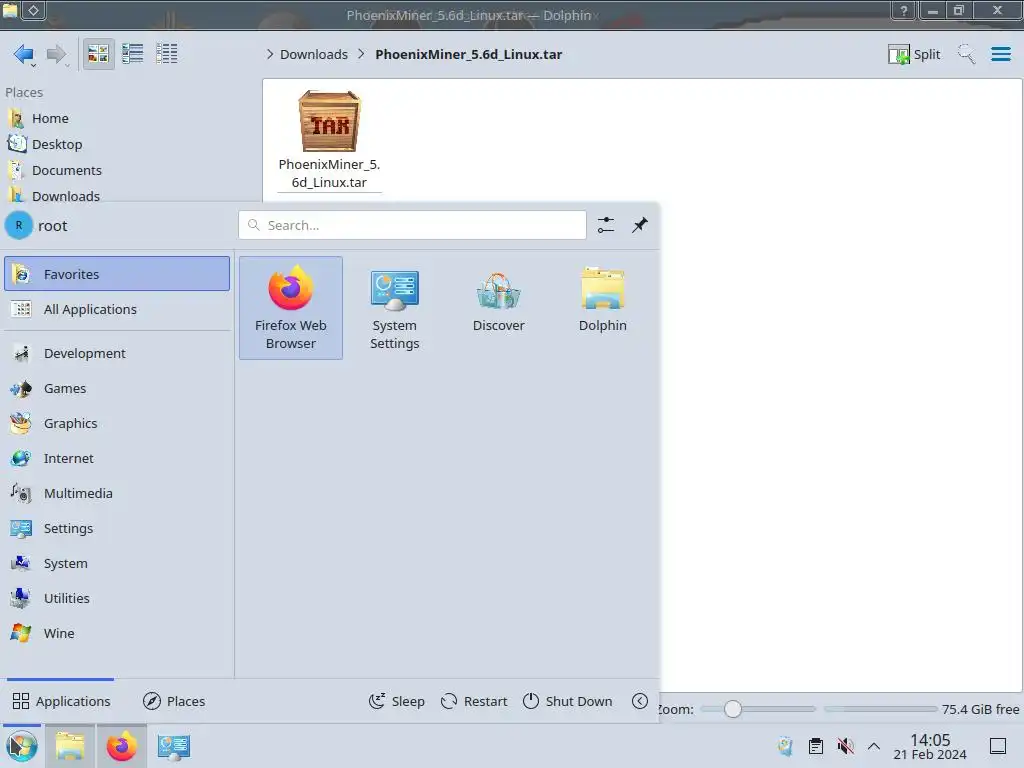1024x768 pixels.
Task: Toggle the muted volume tray icon
Action: pyautogui.click(x=845, y=746)
